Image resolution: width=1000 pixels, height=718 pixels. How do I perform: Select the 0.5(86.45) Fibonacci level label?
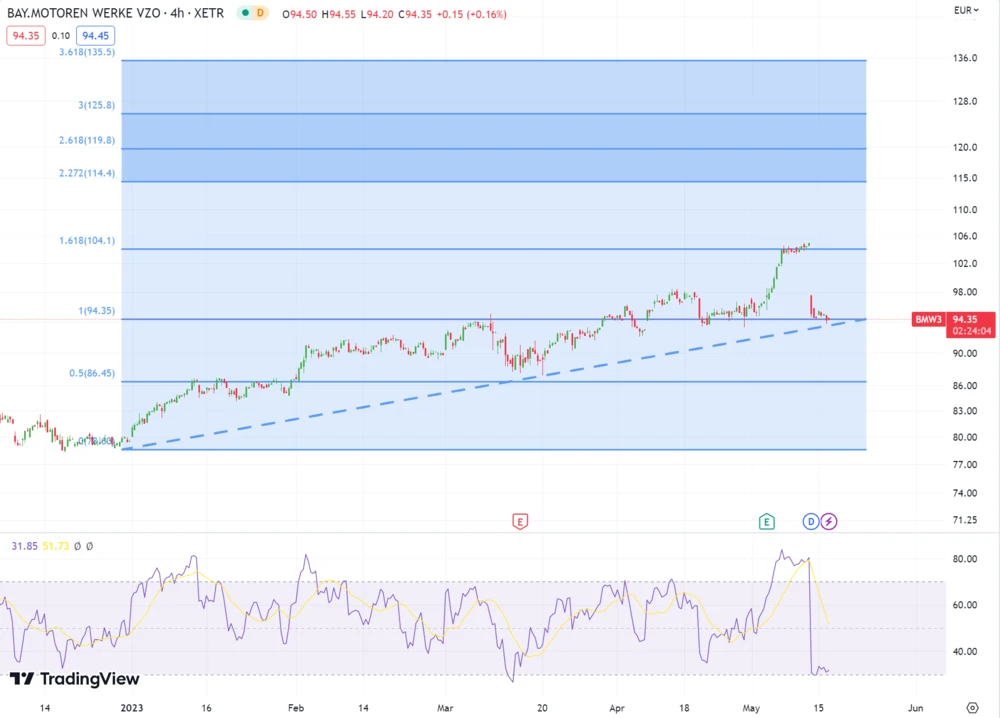[92, 373]
